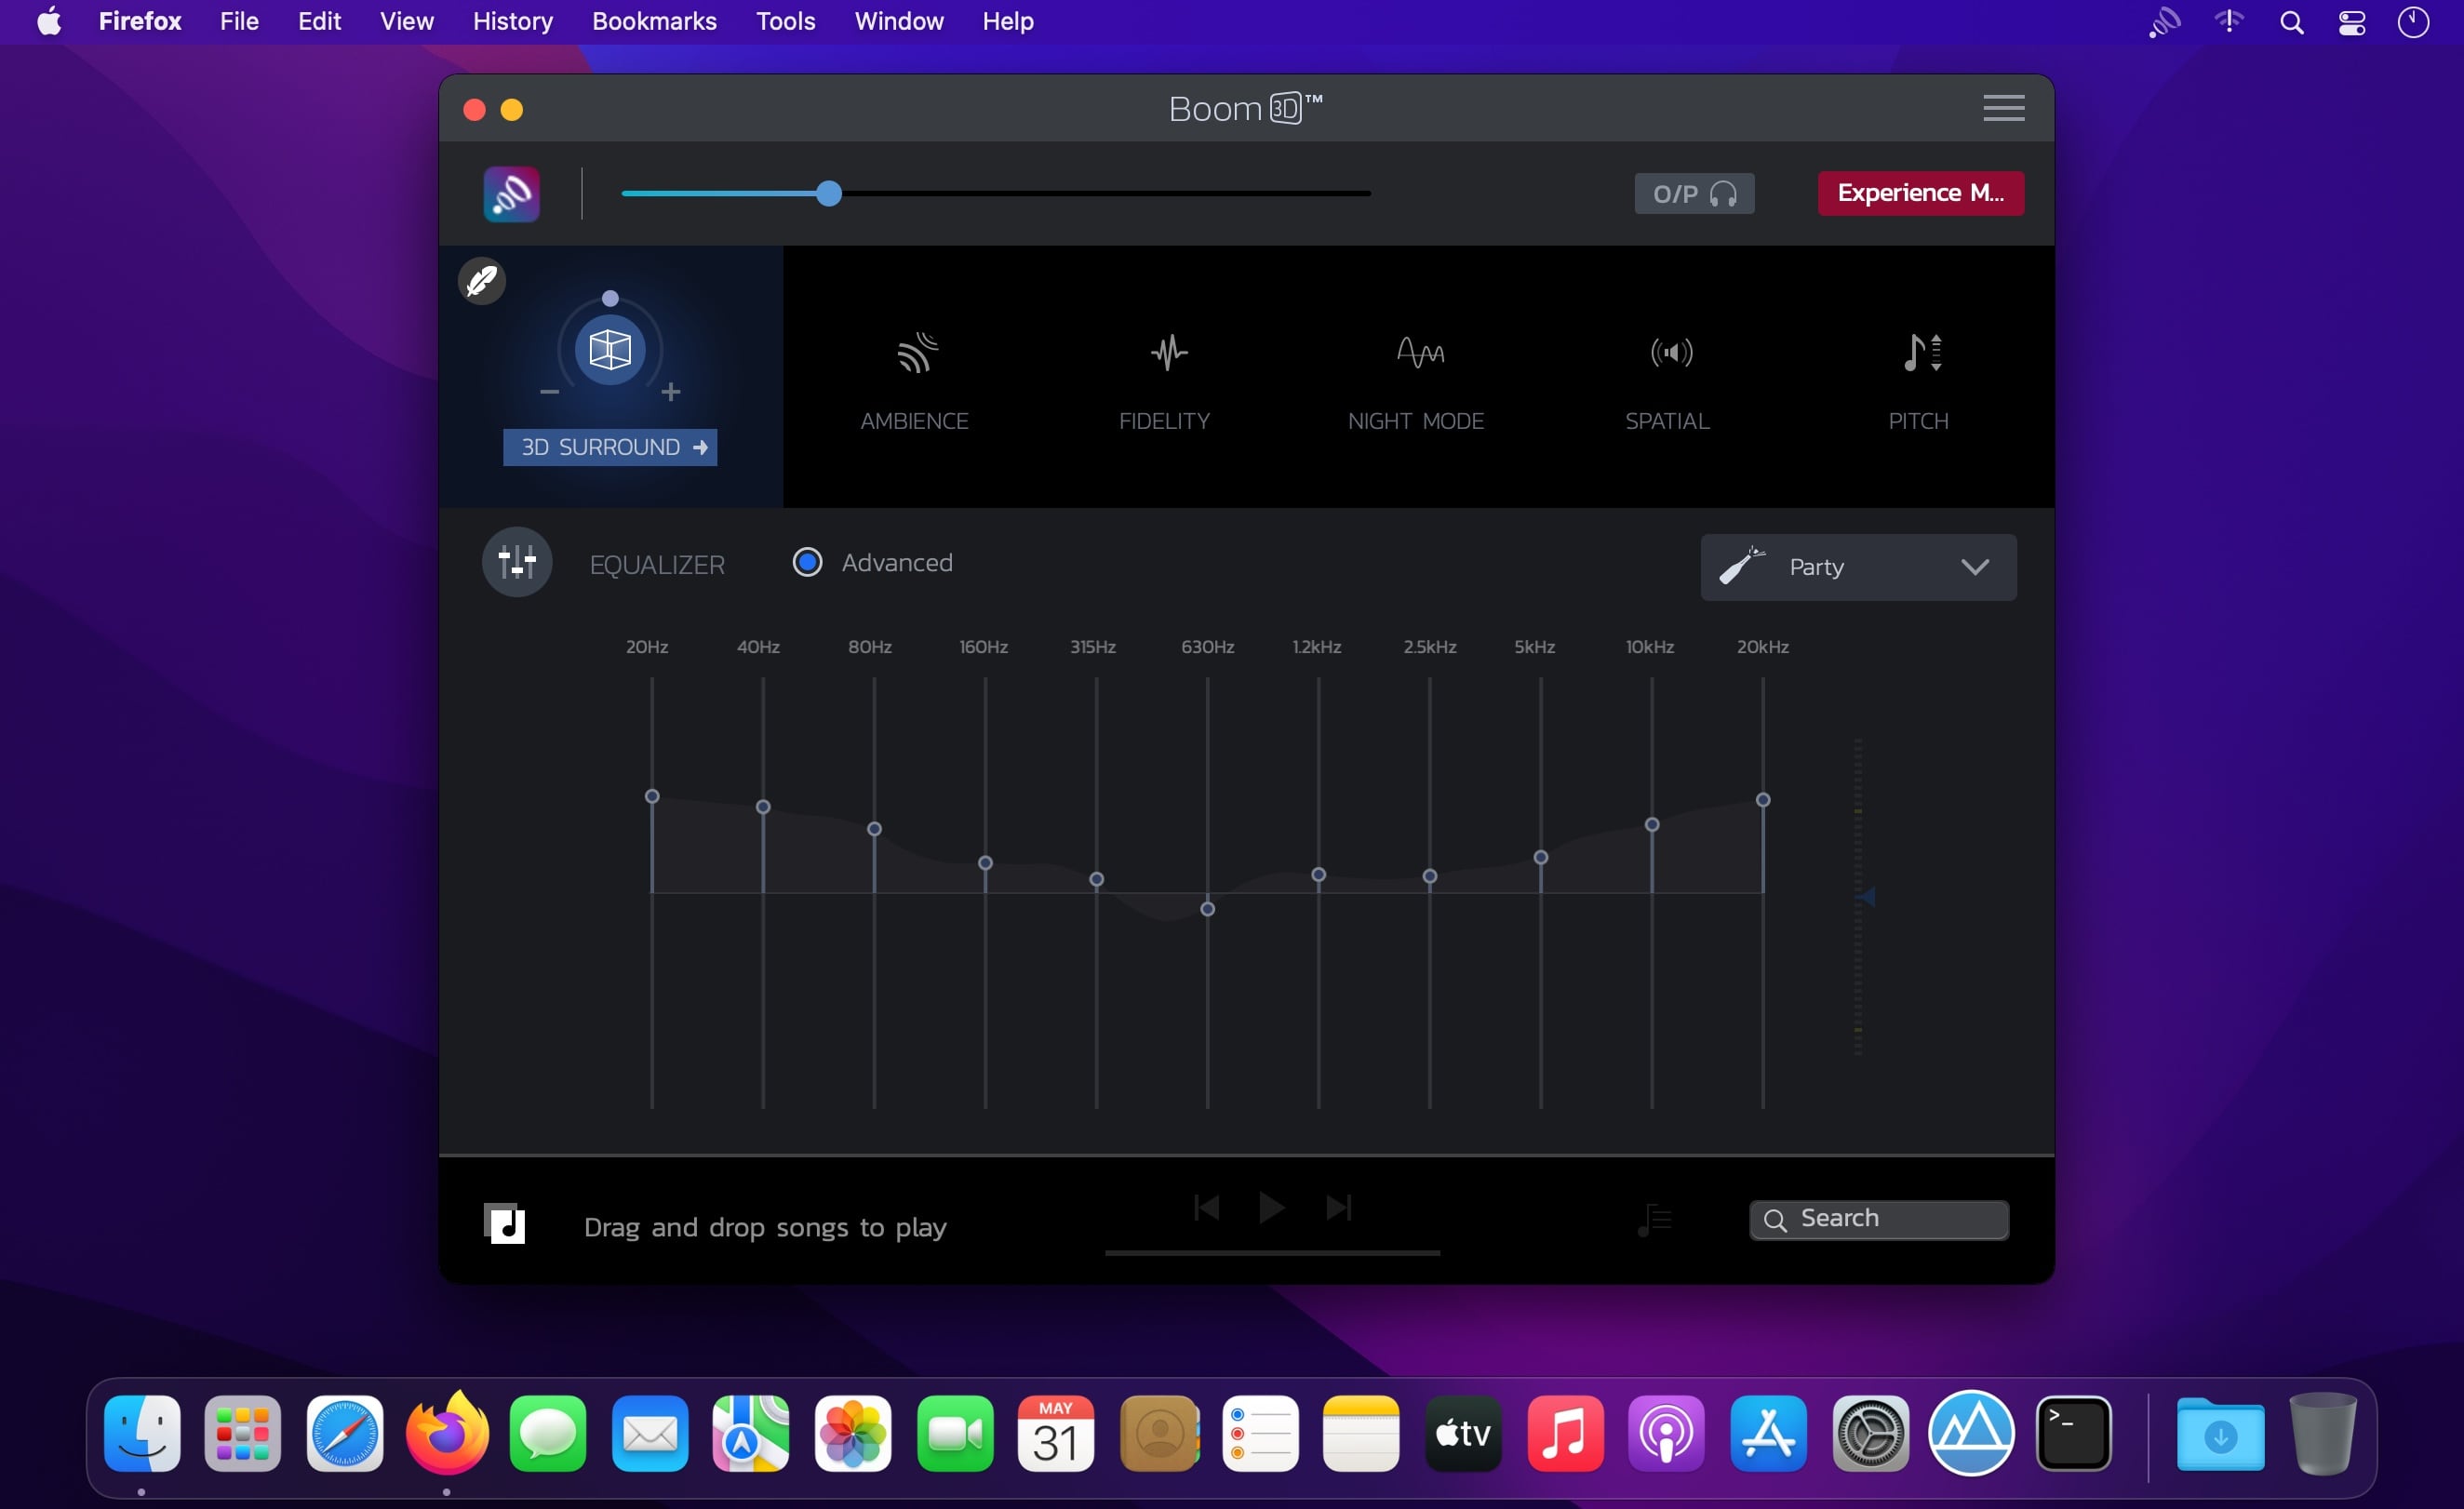Image resolution: width=2464 pixels, height=1509 pixels.
Task: Open Podcasts from the Dock
Action: pyautogui.click(x=1667, y=1433)
